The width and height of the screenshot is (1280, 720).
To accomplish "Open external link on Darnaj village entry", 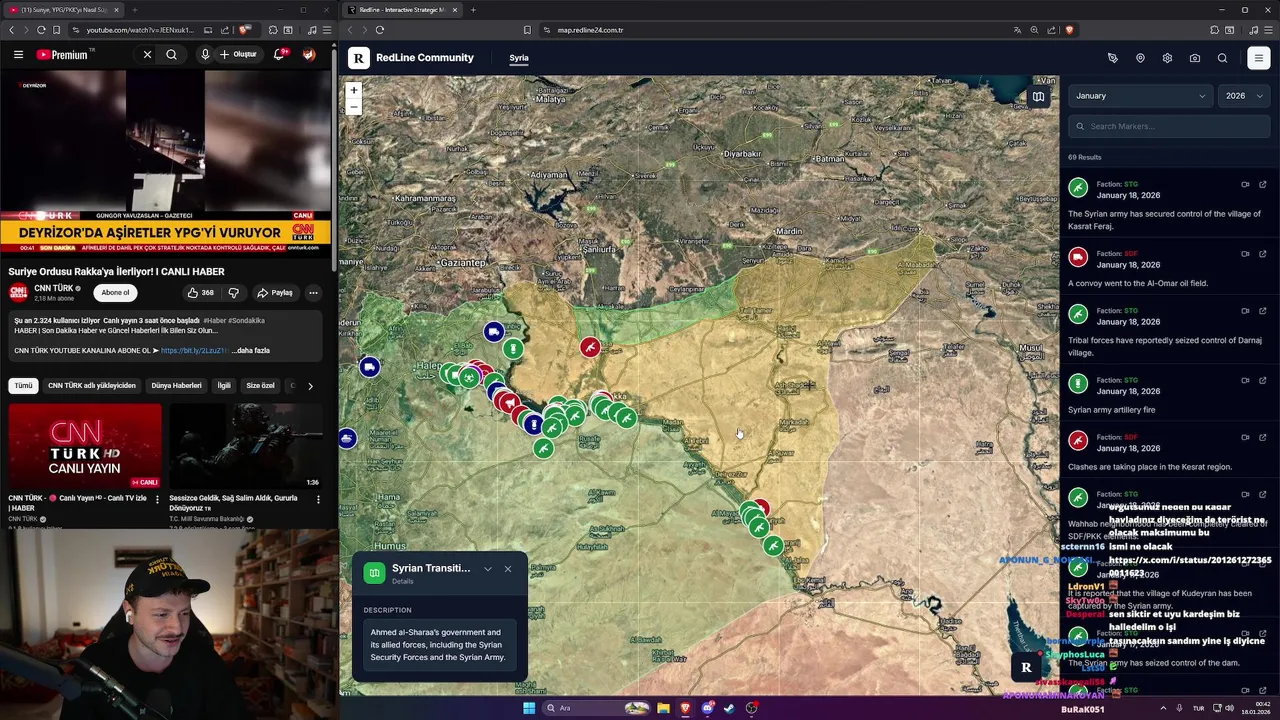I will coord(1262,310).
